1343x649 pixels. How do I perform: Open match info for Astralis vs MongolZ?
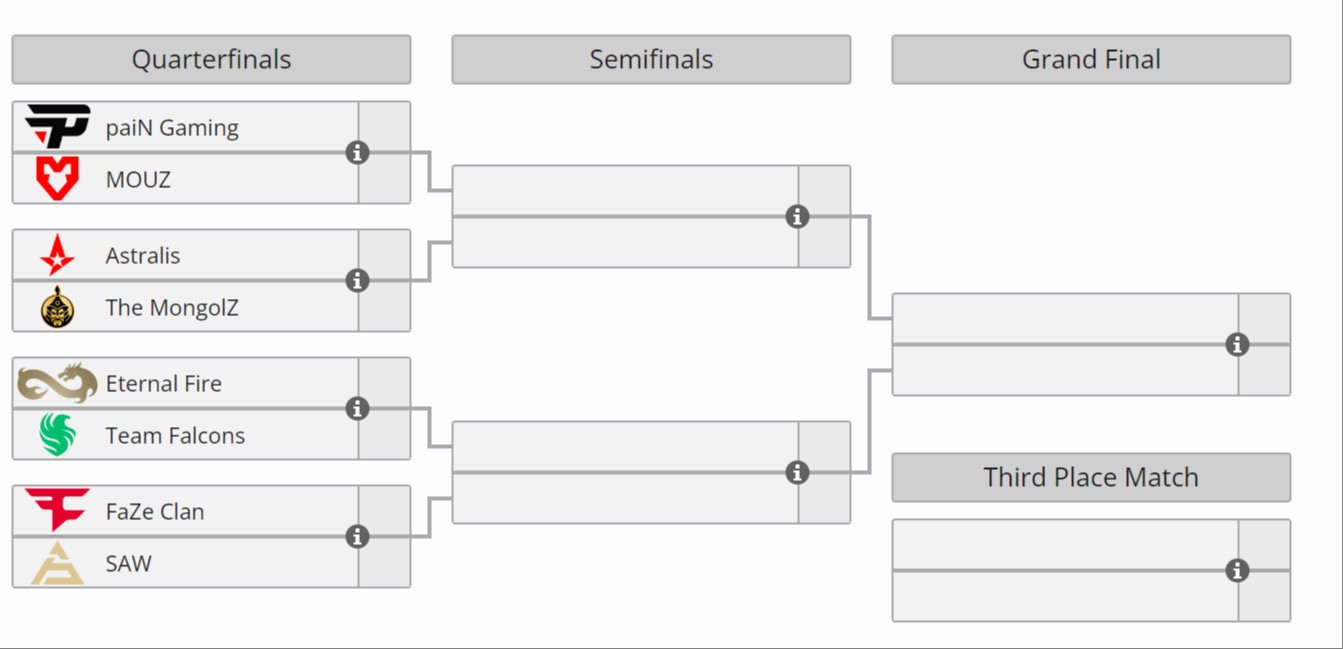tap(357, 281)
